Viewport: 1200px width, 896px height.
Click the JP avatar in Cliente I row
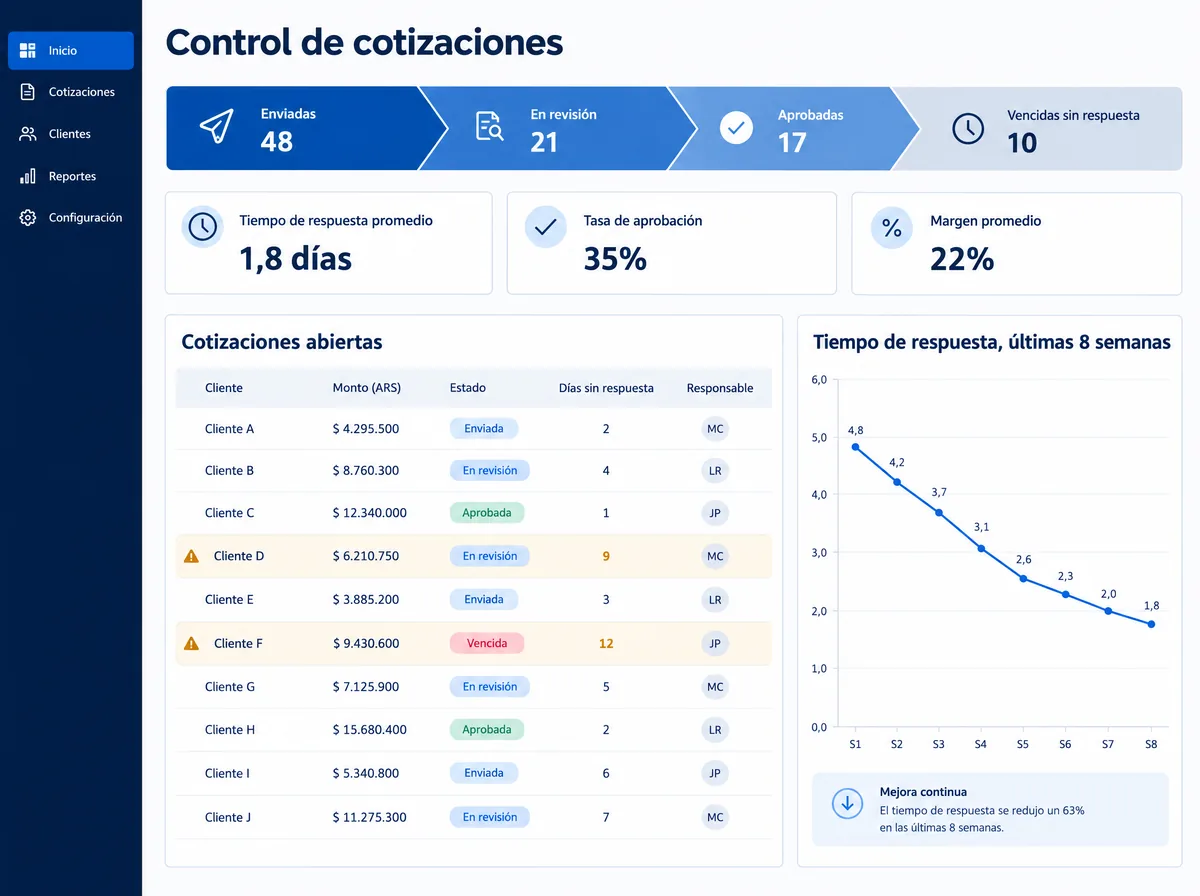pyautogui.click(x=715, y=773)
